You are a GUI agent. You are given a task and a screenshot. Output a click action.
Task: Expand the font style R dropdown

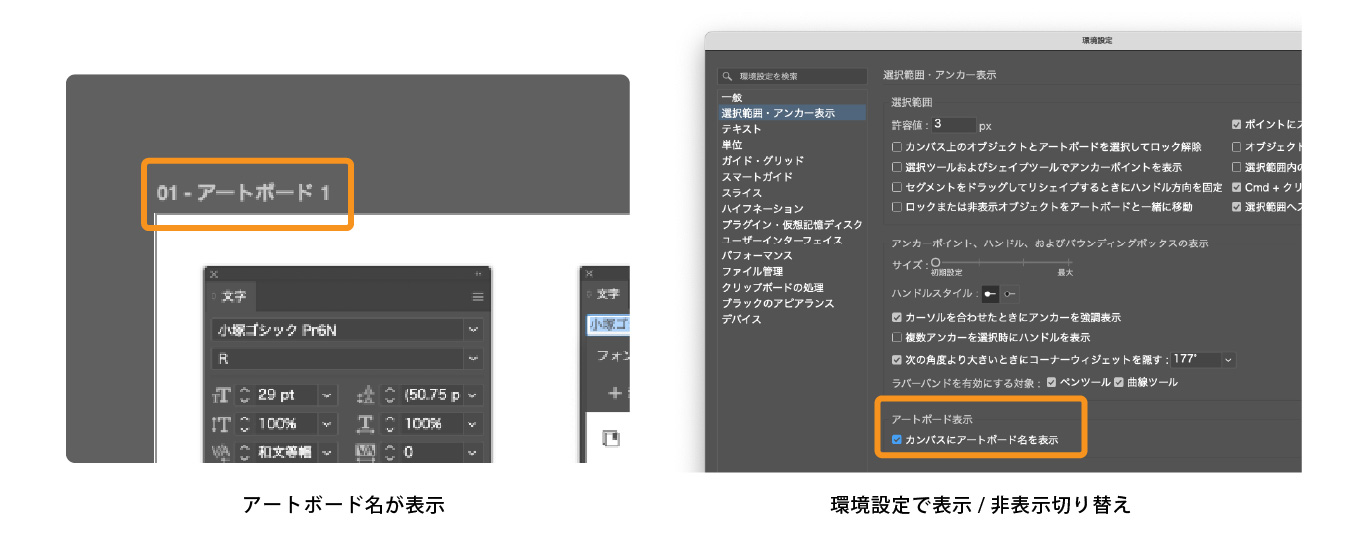[x=472, y=358]
